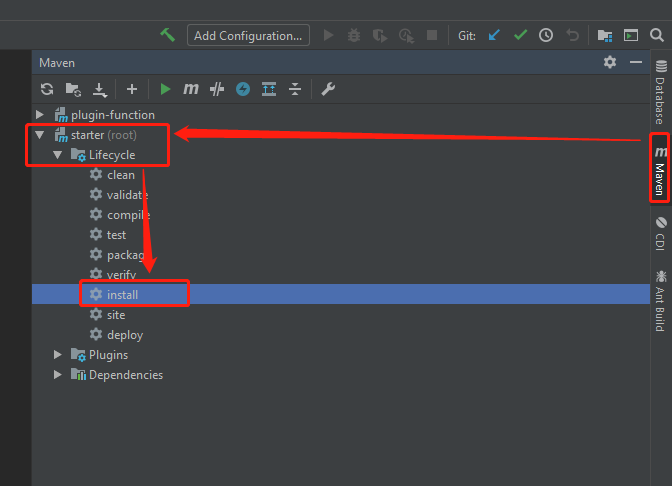Image resolution: width=672 pixels, height=486 pixels.
Task: Click Git Commit green checkmark
Action: coord(520,35)
